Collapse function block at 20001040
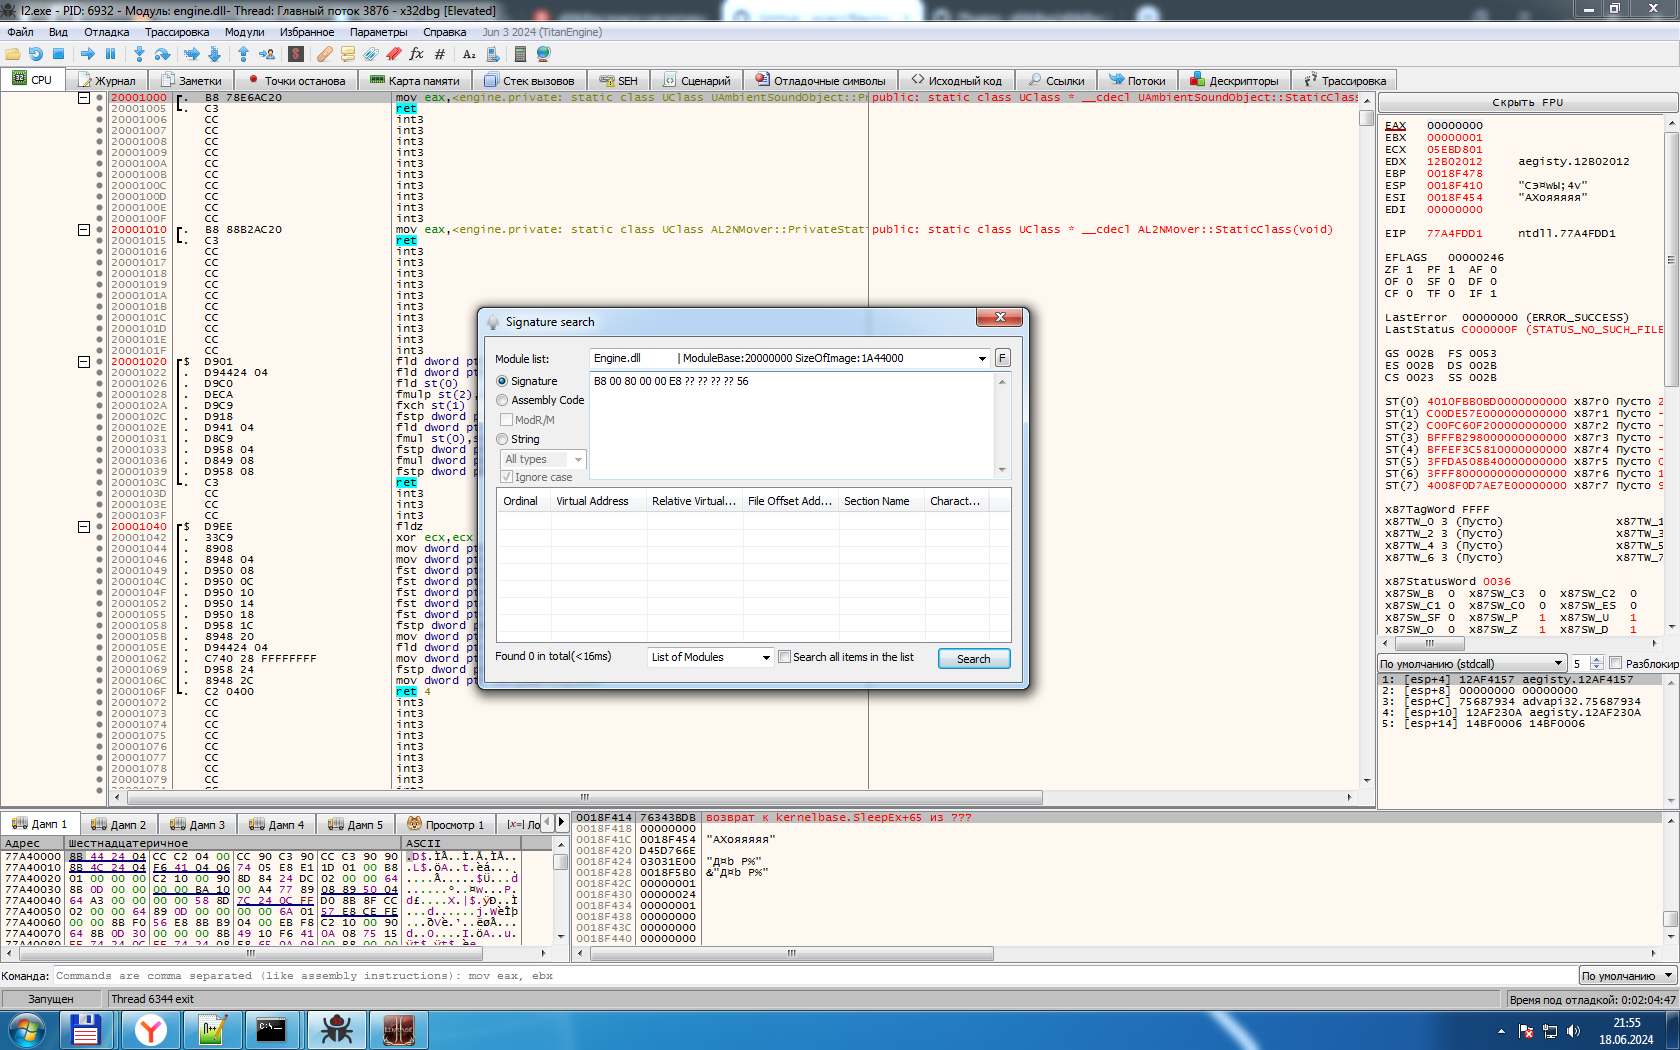 point(84,527)
